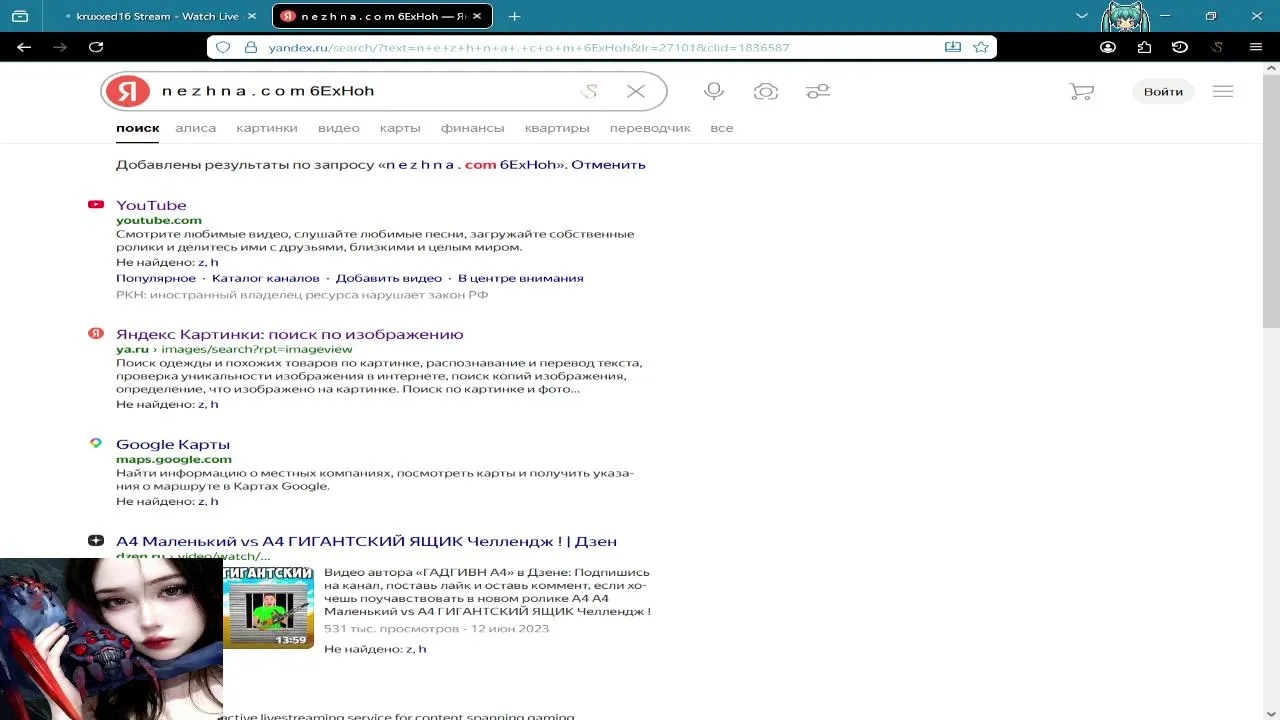Open the youtube.com green URL
The width and height of the screenshot is (1280, 720).
pos(159,220)
